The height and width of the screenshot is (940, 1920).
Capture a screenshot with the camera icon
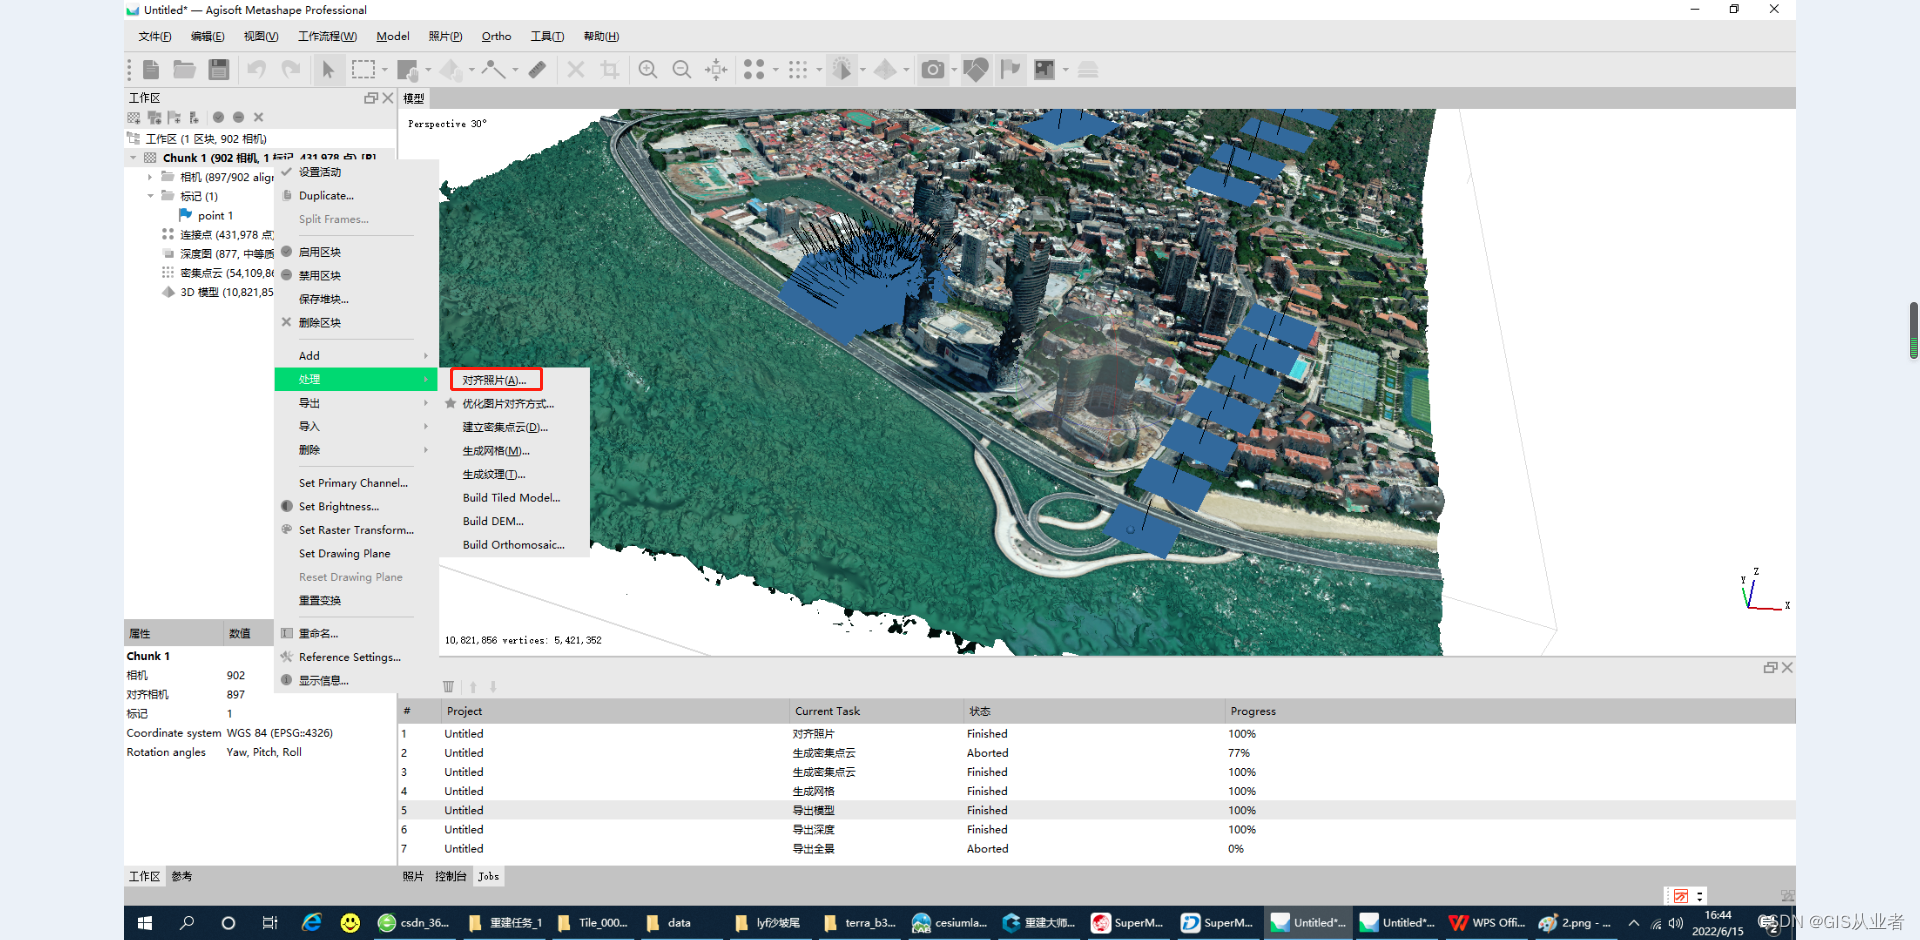click(933, 69)
